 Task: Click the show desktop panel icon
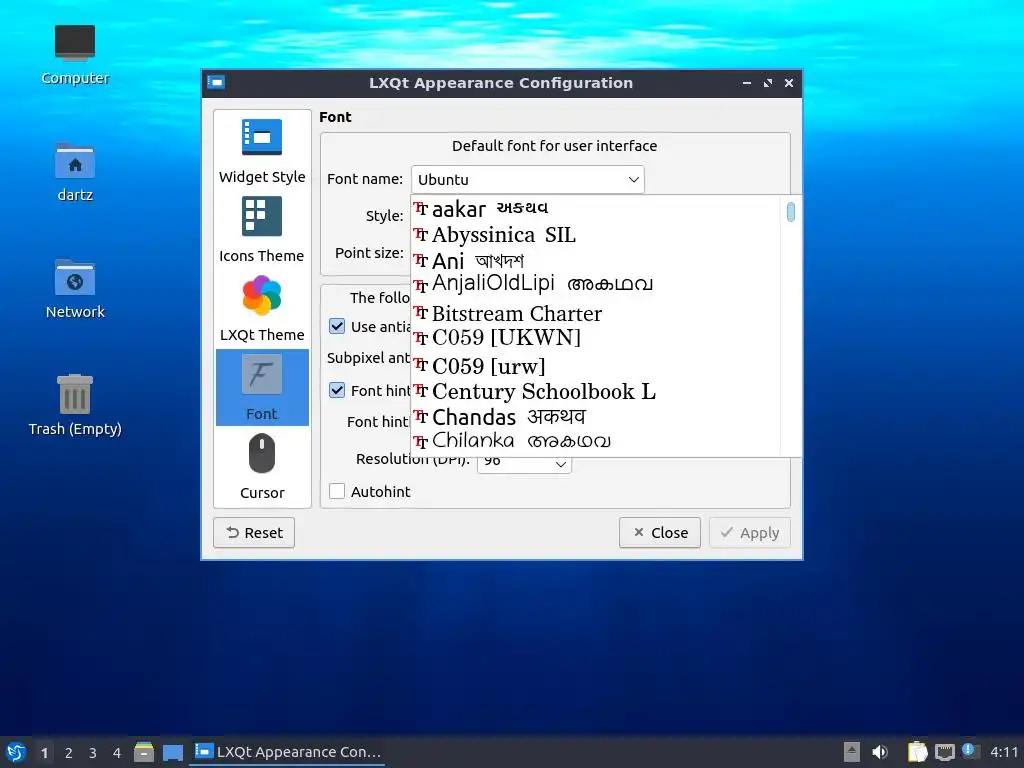point(172,752)
